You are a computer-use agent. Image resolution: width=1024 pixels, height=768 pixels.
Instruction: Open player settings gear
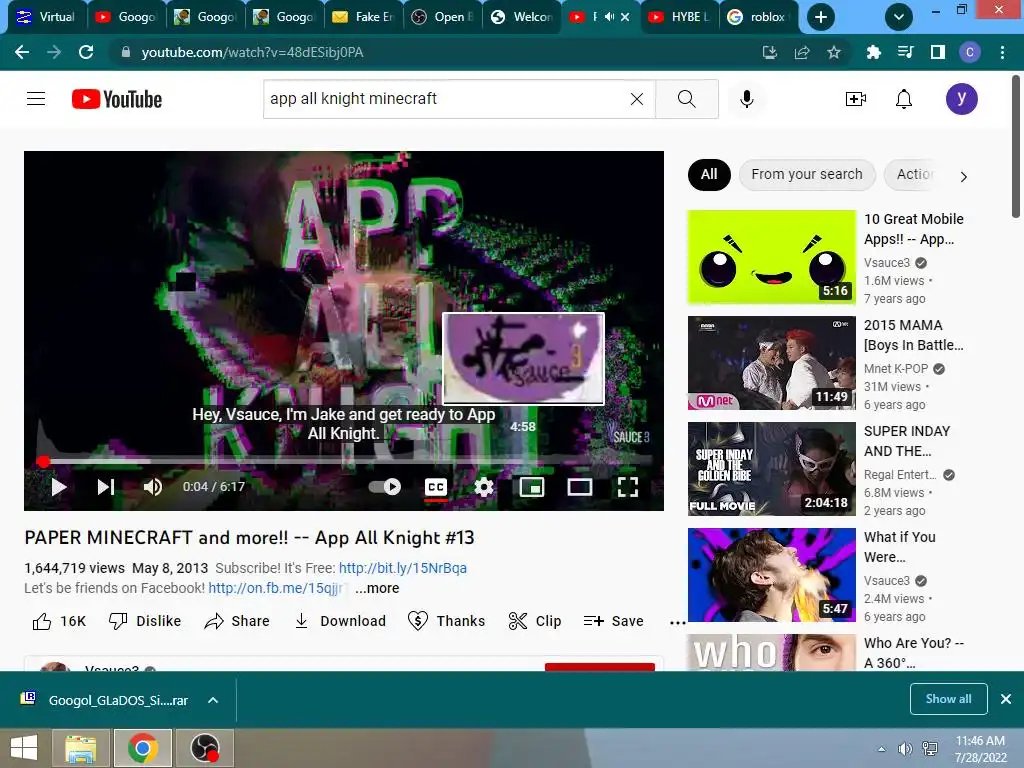coord(484,487)
